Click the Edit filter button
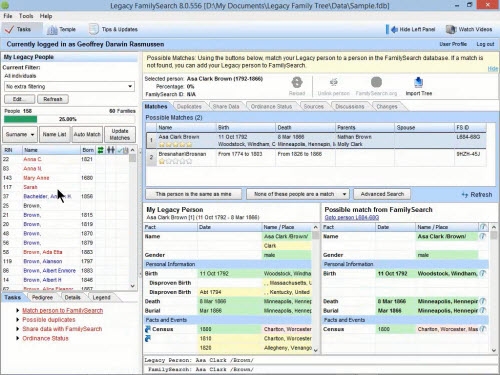 point(19,99)
